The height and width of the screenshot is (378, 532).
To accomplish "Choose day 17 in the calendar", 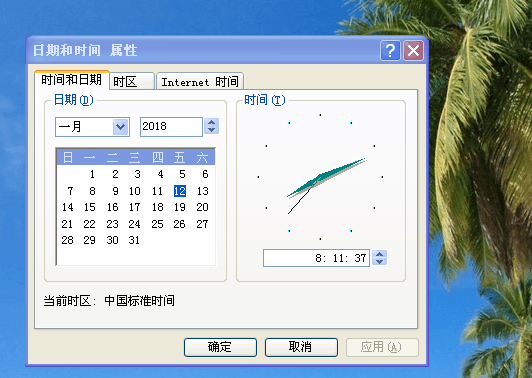I will pos(135,207).
